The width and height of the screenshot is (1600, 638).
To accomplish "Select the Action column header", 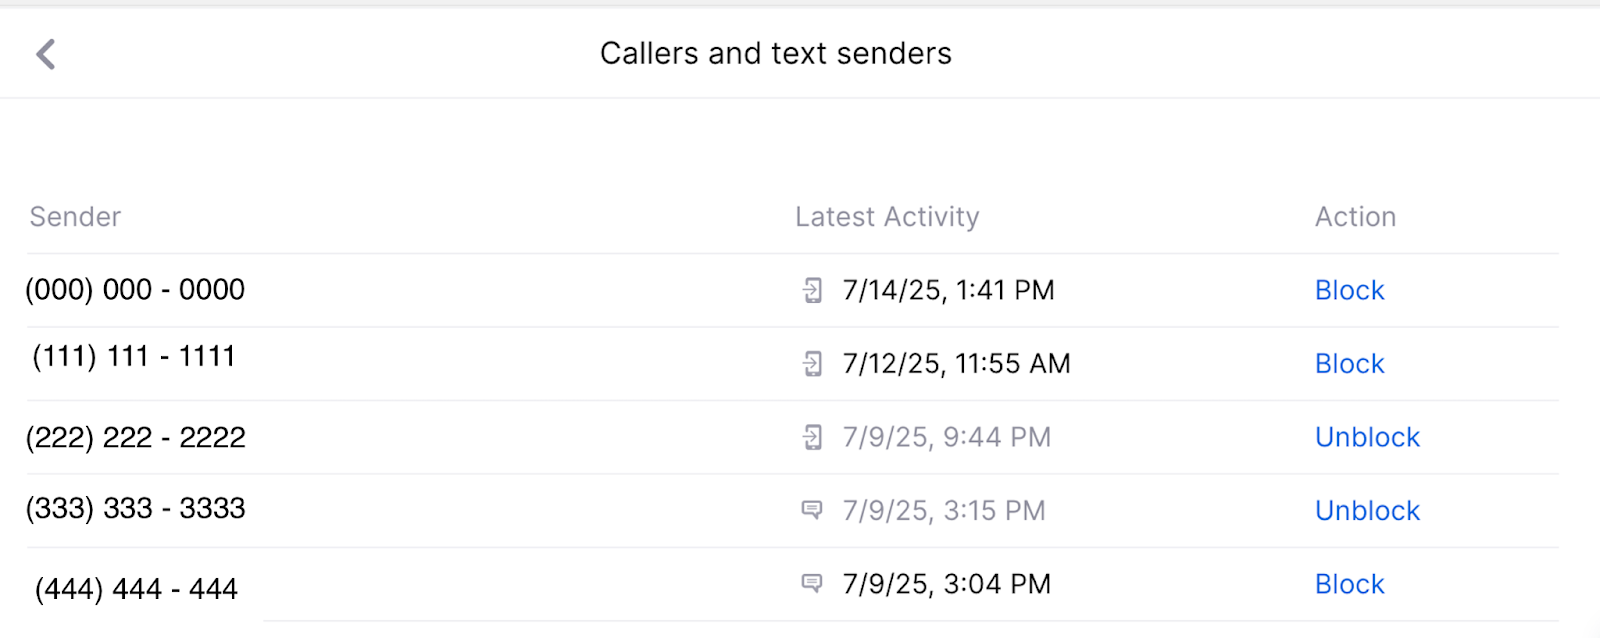I will click(x=1355, y=217).
